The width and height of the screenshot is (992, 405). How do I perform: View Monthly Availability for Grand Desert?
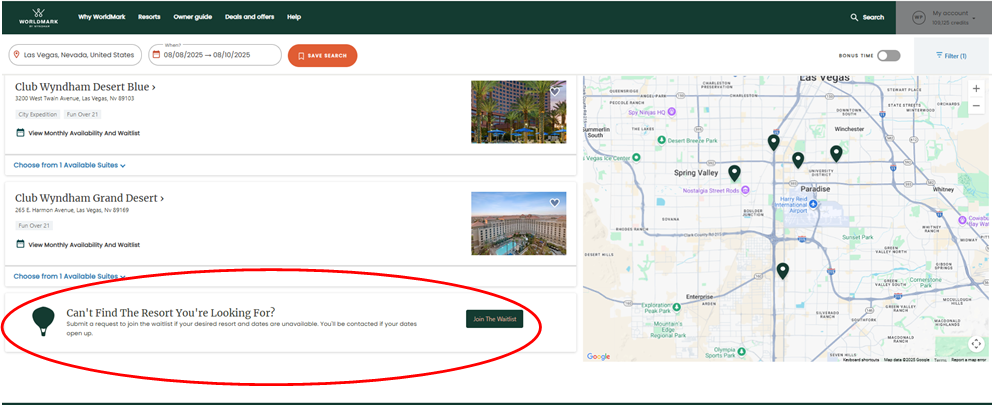[x=77, y=244]
